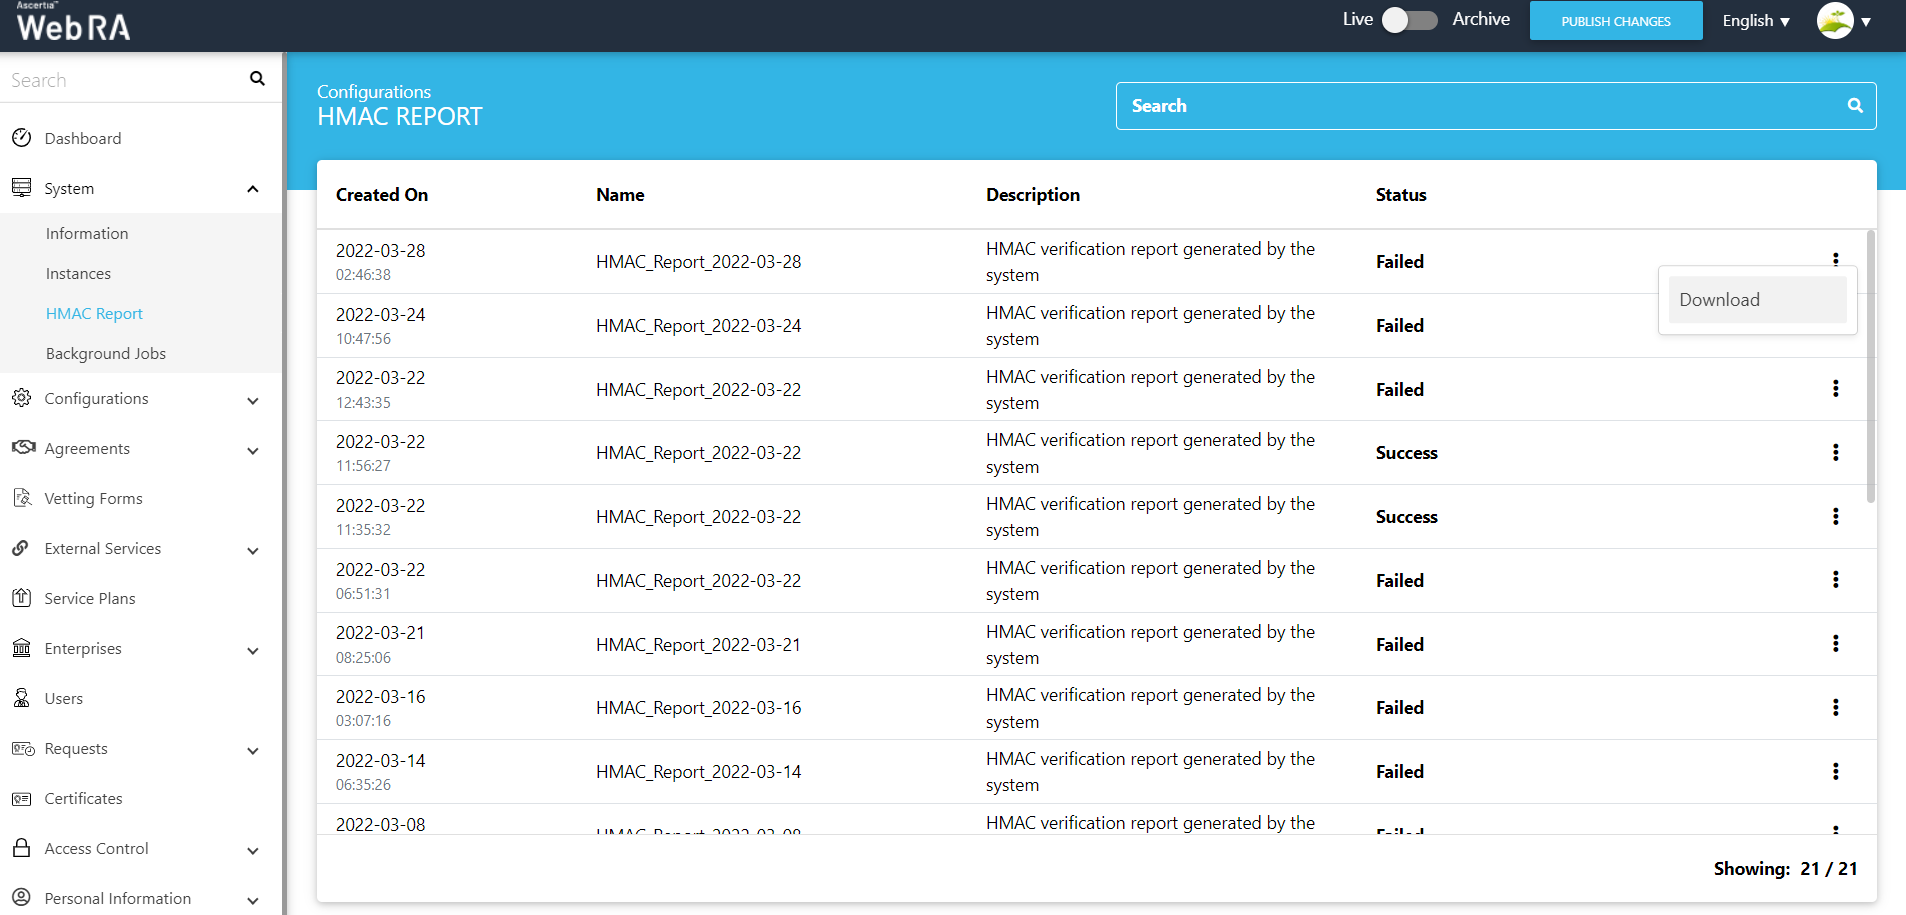The height and width of the screenshot is (915, 1906).
Task: Collapse the System menu section
Action: [253, 189]
